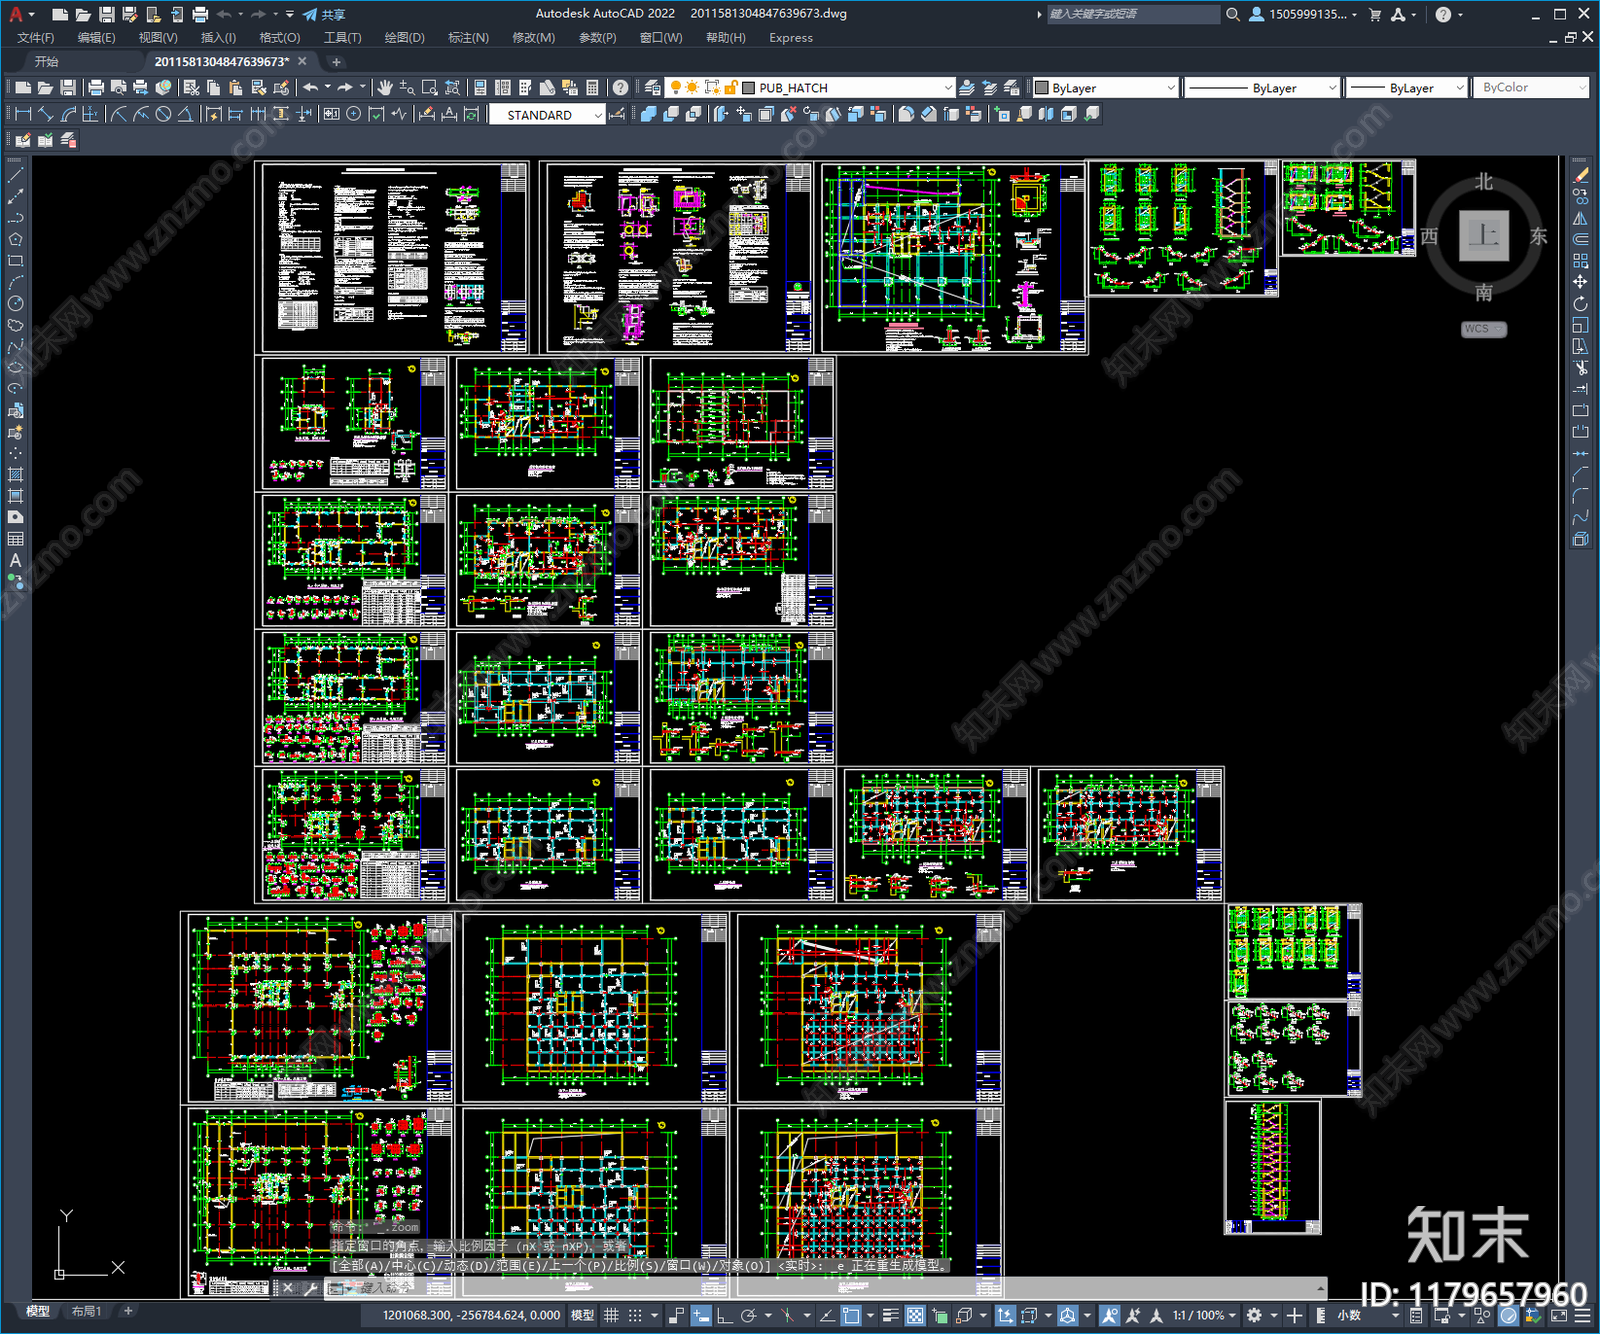
Task: Click the 共享 share button
Action: tap(325, 14)
